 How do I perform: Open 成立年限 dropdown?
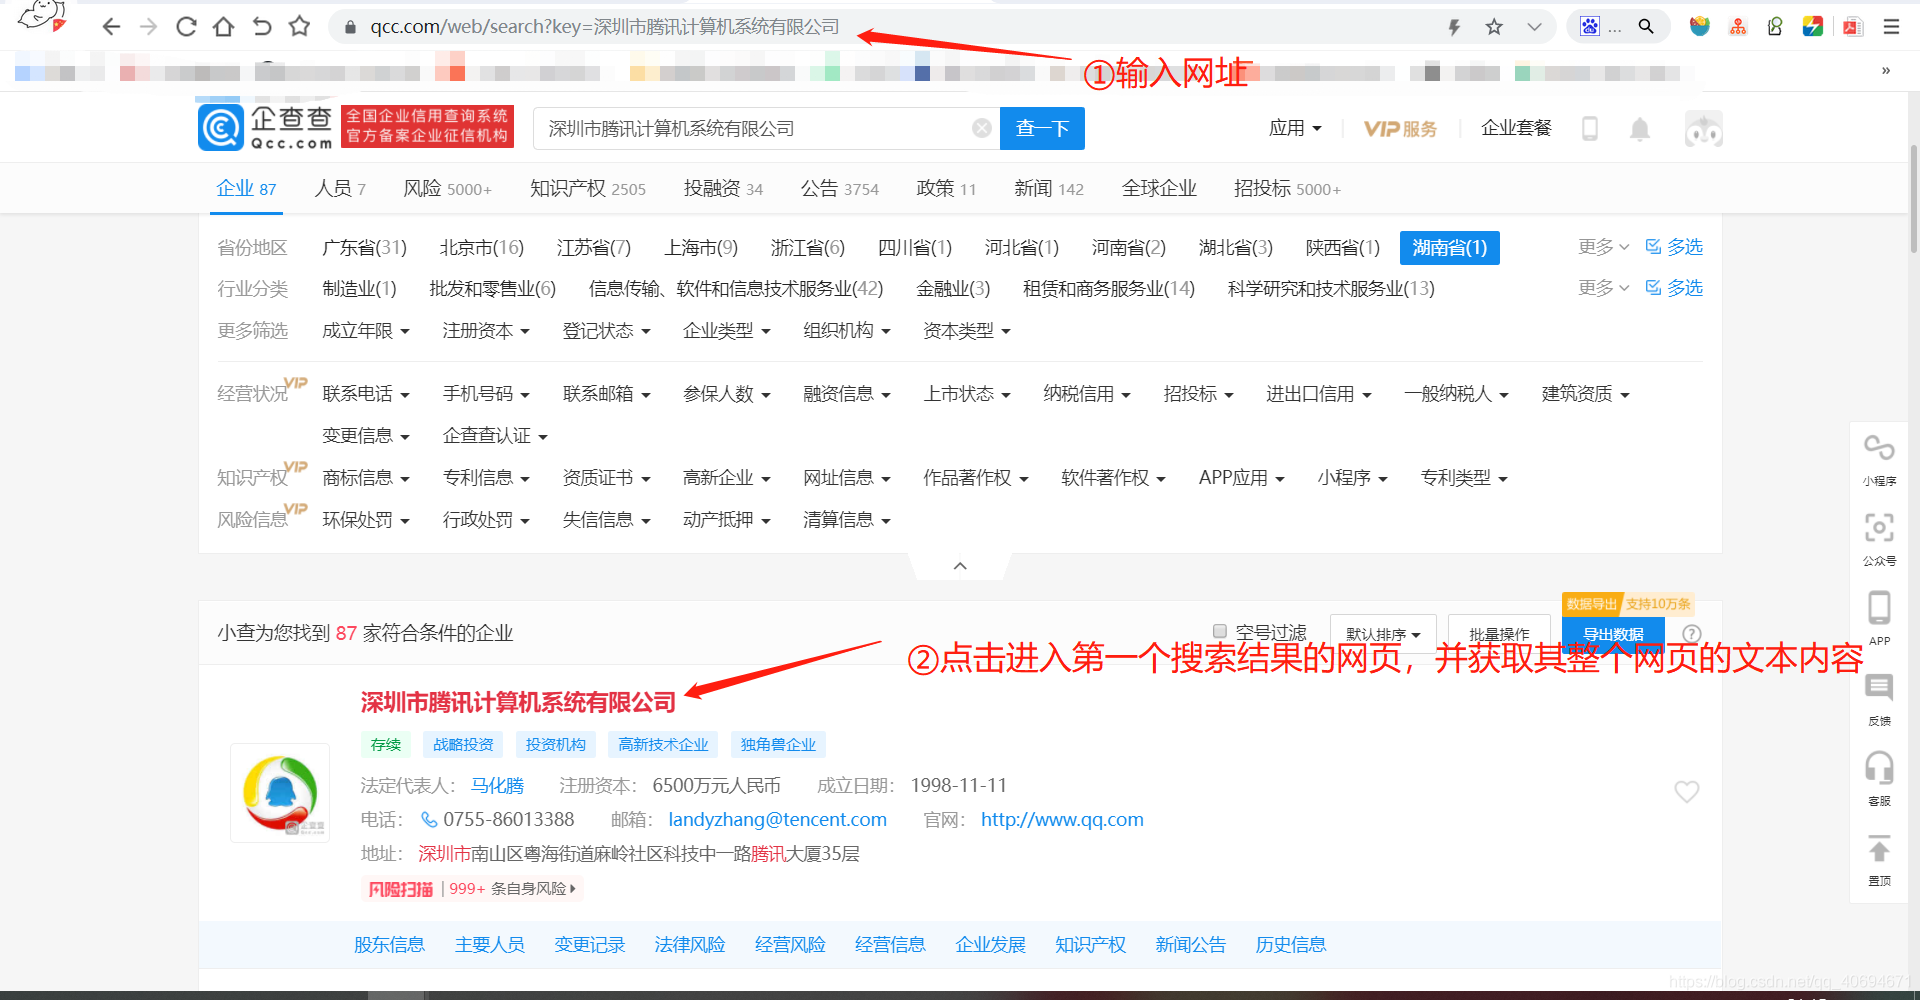pos(366,330)
